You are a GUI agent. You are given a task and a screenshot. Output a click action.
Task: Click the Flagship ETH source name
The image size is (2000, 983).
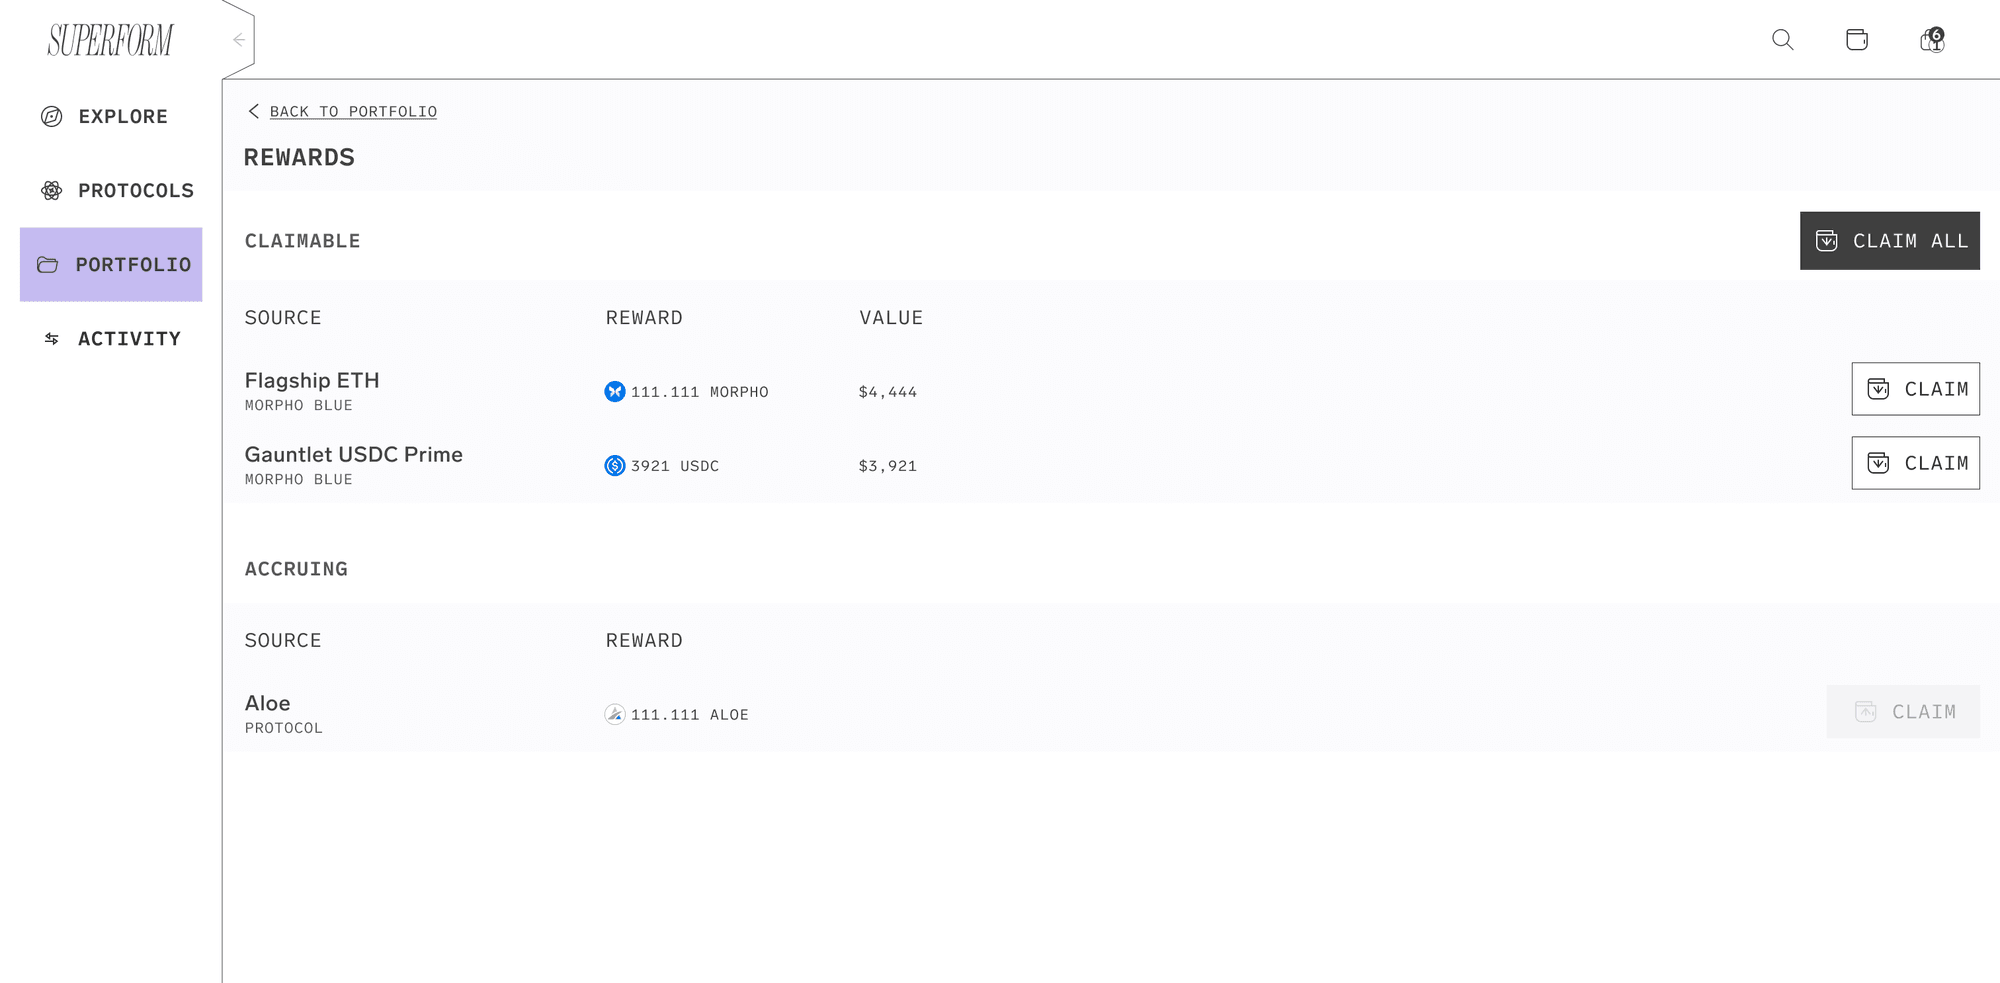(x=312, y=380)
